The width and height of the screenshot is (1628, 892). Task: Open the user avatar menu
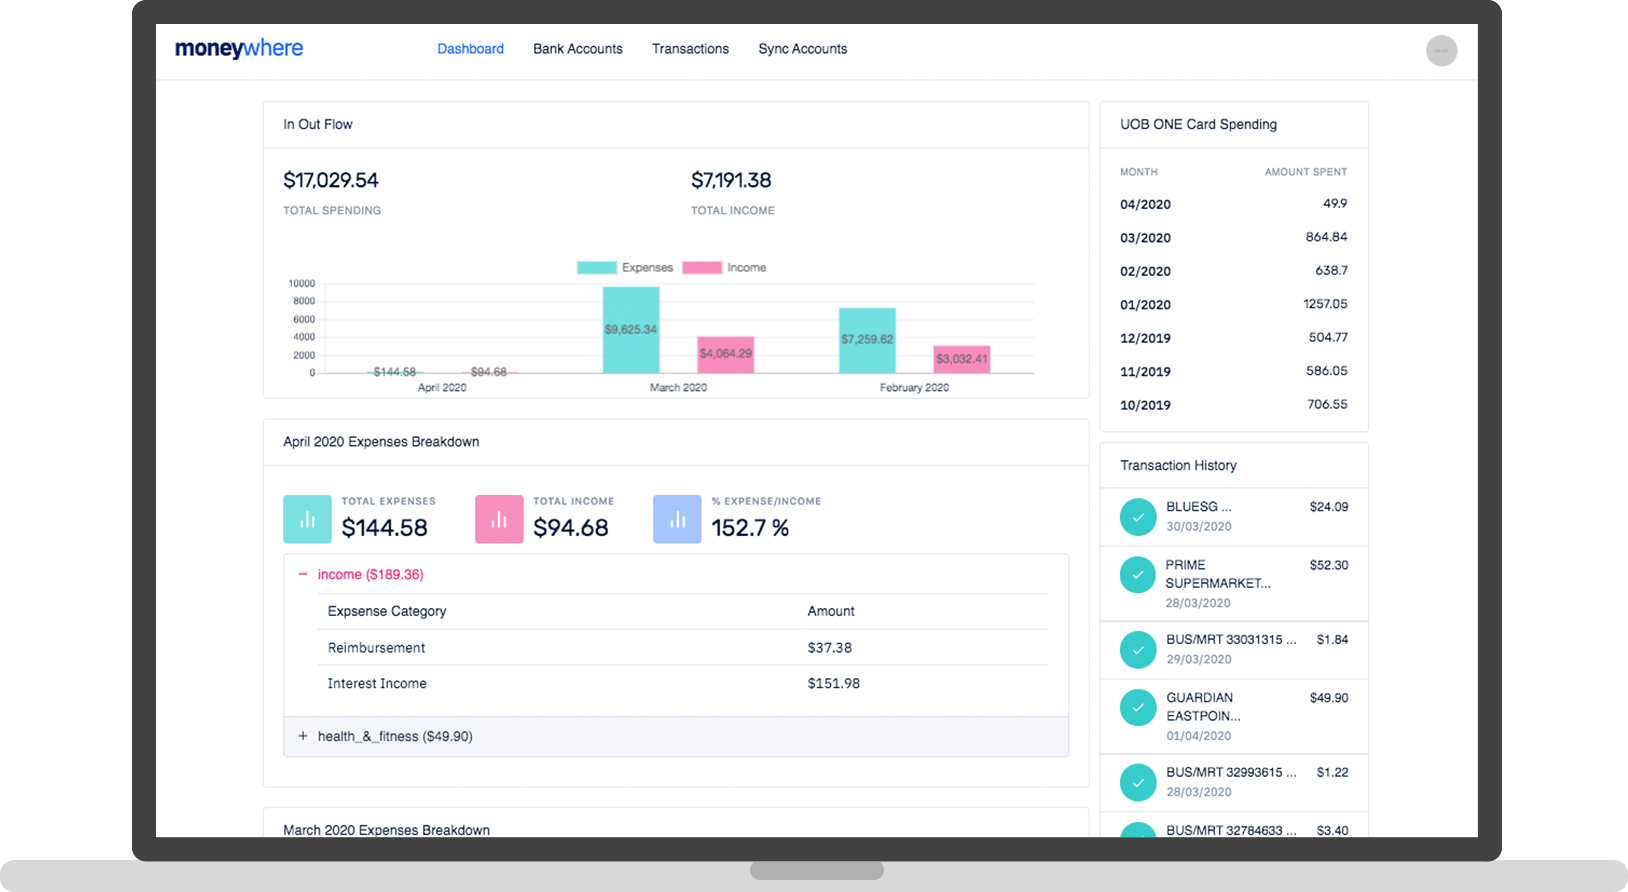point(1441,51)
